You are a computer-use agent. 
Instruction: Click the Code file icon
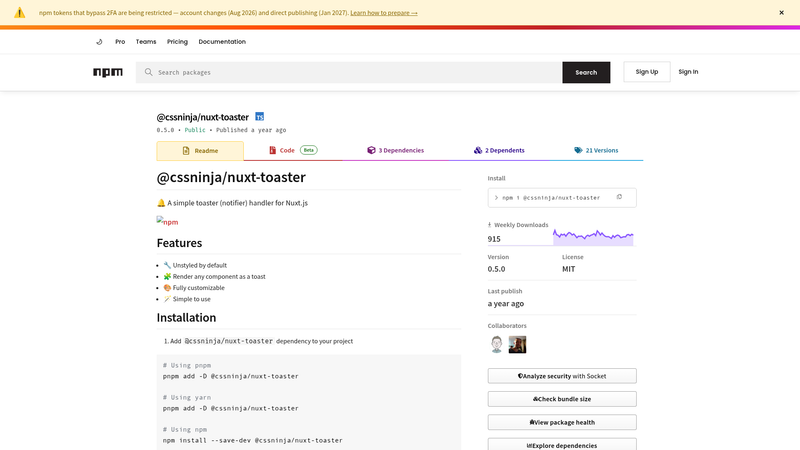click(x=272, y=151)
